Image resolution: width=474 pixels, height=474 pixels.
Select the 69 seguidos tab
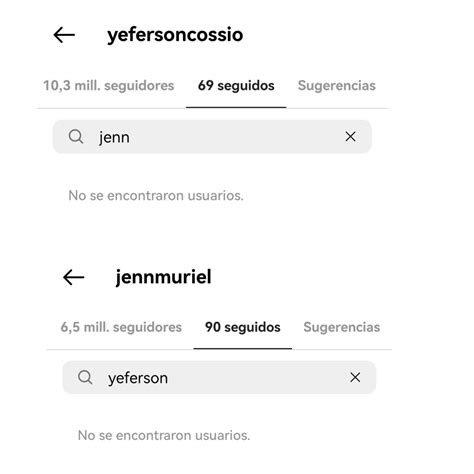236,86
